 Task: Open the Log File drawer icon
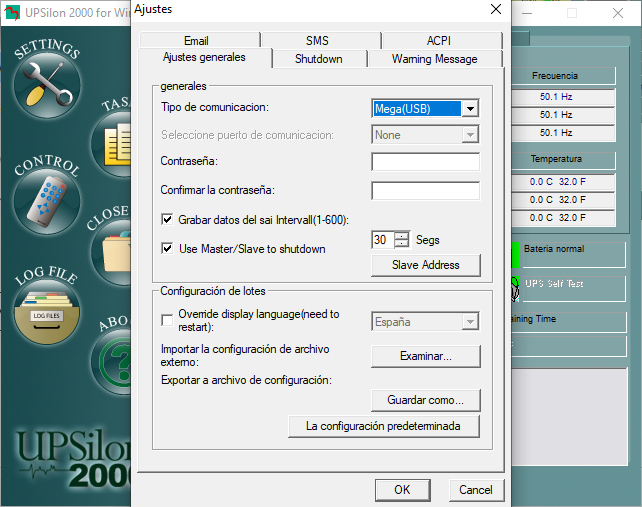coord(47,312)
